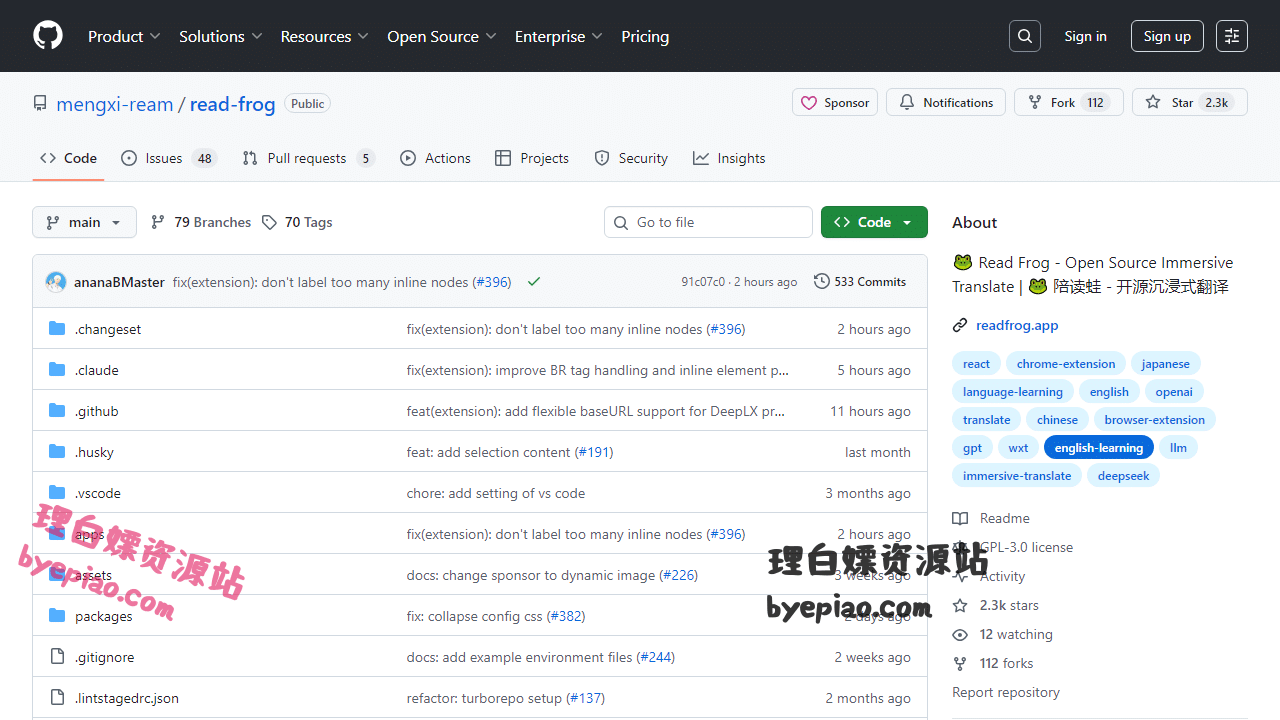This screenshot has width=1280, height=720.
Task: Expand the Solutions menu
Action: pyautogui.click(x=220, y=36)
